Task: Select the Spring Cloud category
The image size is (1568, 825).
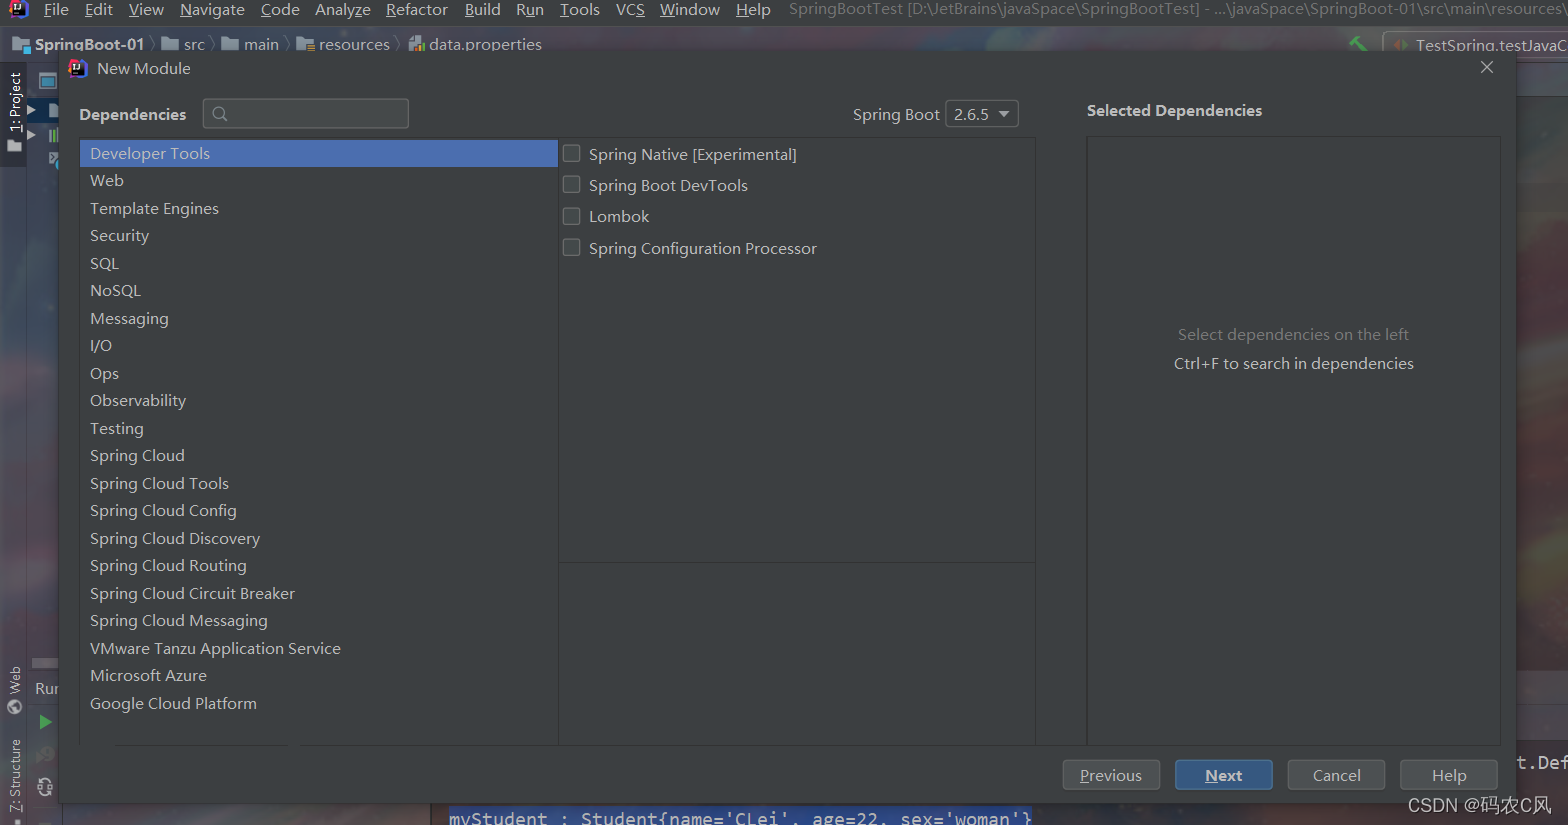Action: click(x=319, y=456)
